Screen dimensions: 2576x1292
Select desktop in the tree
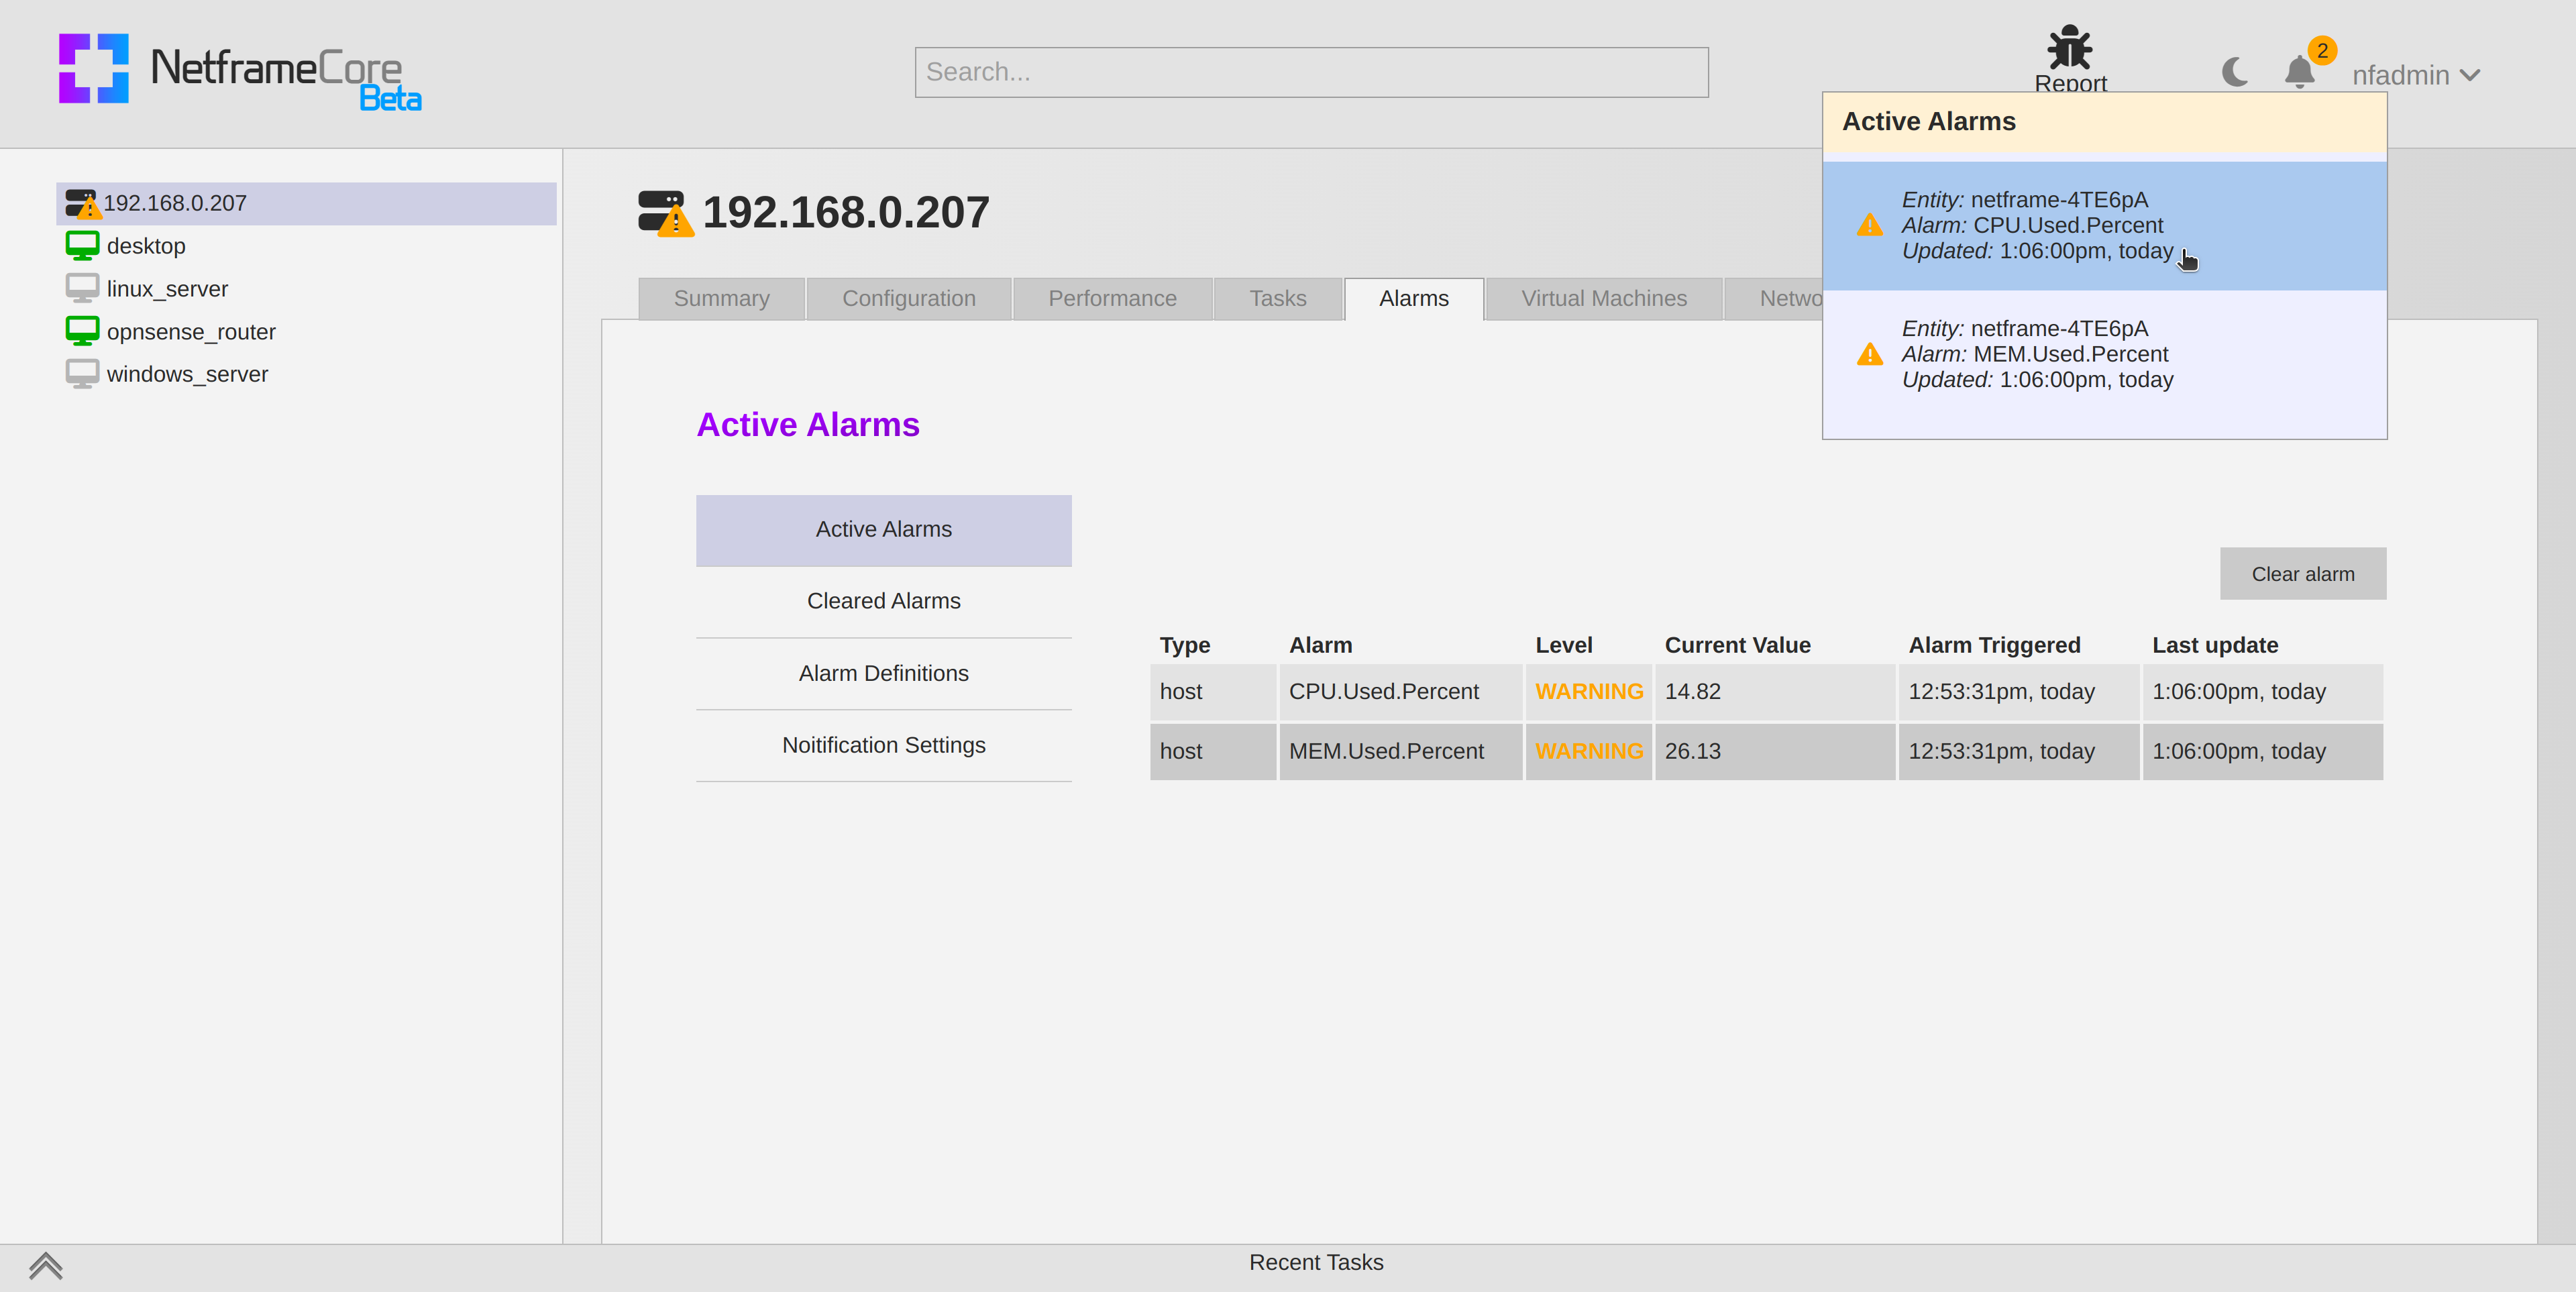tap(146, 246)
